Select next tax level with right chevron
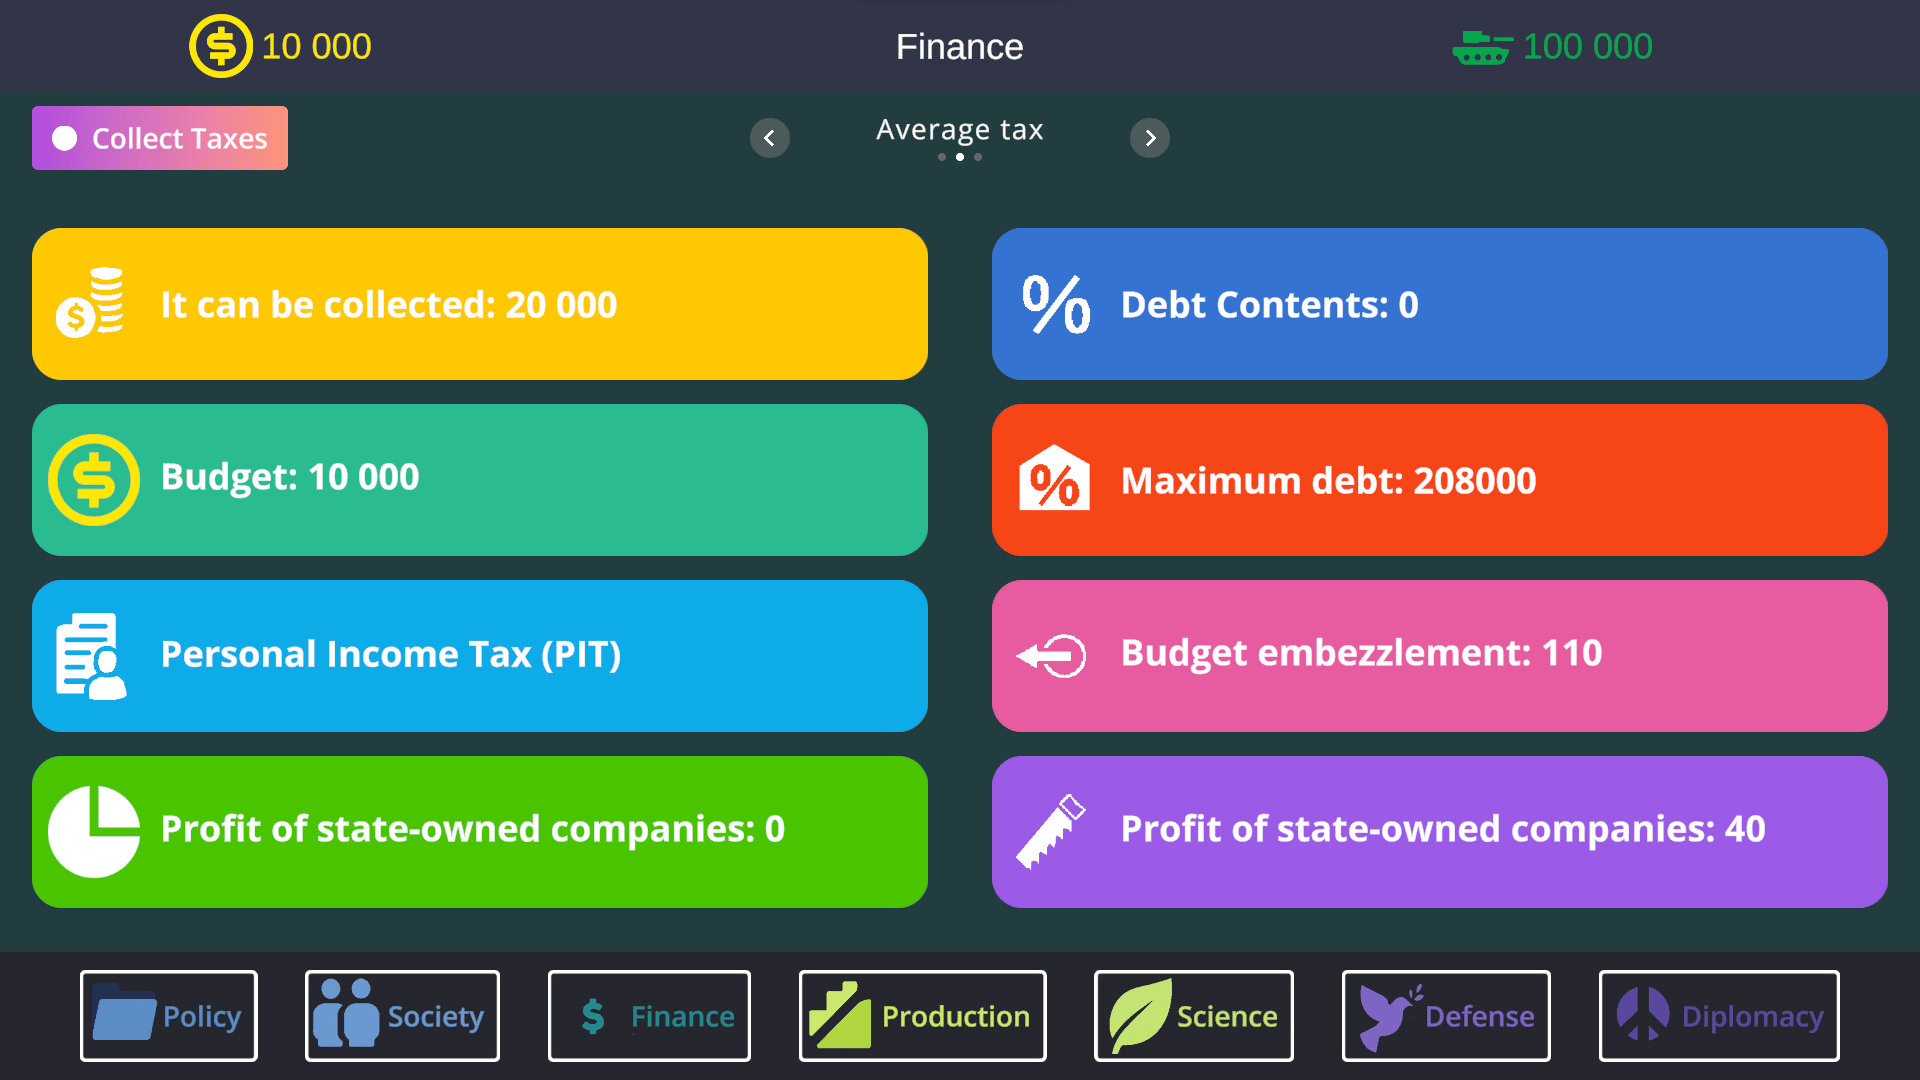The width and height of the screenshot is (1920, 1080). pyautogui.click(x=1150, y=138)
